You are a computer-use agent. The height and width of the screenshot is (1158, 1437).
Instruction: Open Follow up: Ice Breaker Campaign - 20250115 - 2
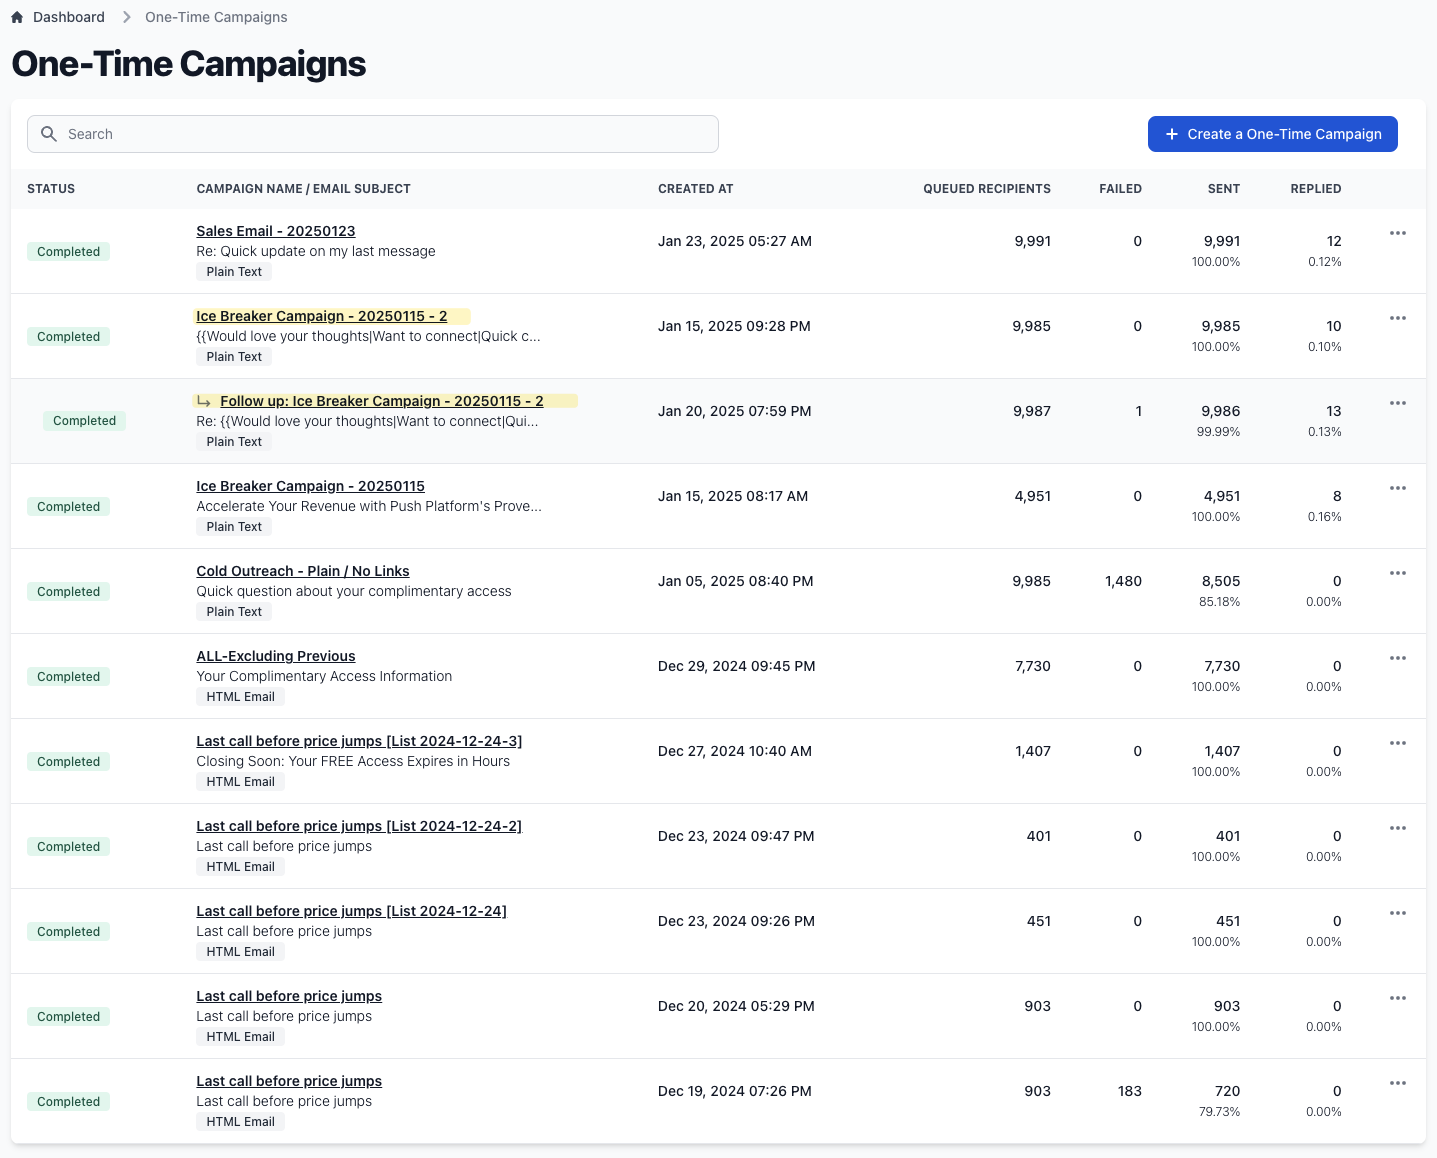(381, 400)
